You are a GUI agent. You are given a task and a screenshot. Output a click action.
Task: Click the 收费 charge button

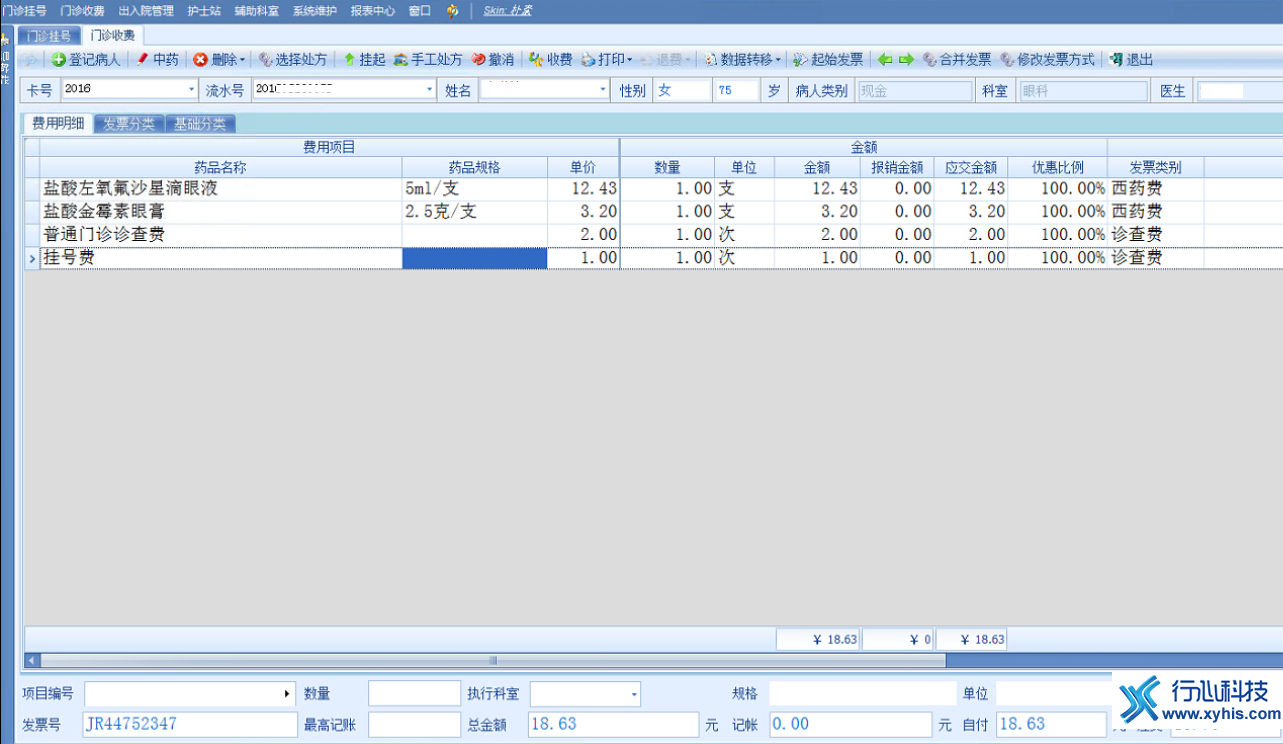click(x=551, y=60)
